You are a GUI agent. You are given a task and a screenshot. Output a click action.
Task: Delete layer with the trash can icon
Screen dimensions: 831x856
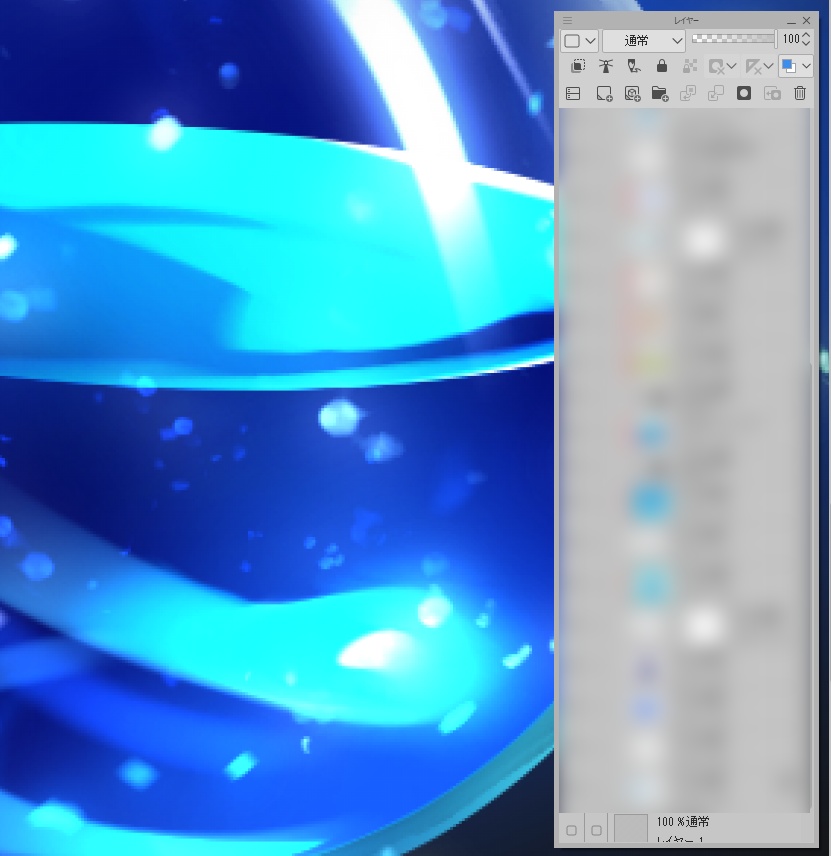[x=800, y=94]
